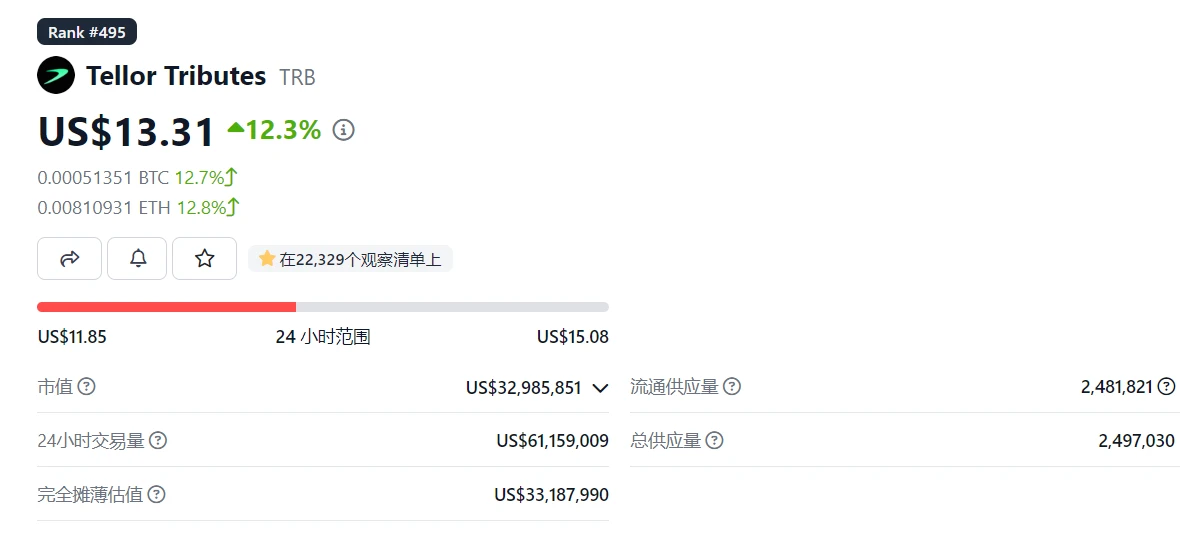Viewport: 1199px width, 544px height.
Task: Click the Tellor Tributes coin name
Action: pyautogui.click(x=176, y=76)
